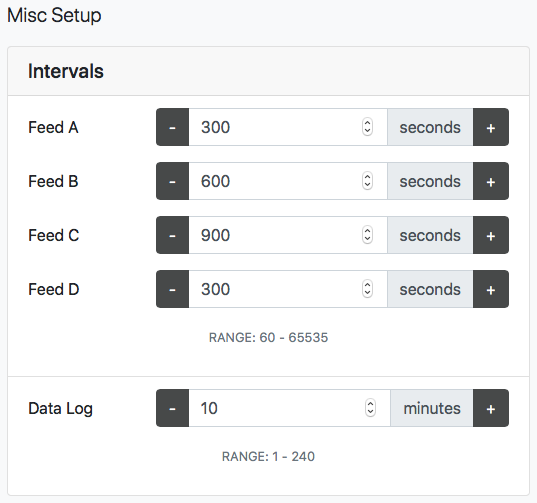
Task: Increase Data Log minutes with plus
Action: click(491, 408)
